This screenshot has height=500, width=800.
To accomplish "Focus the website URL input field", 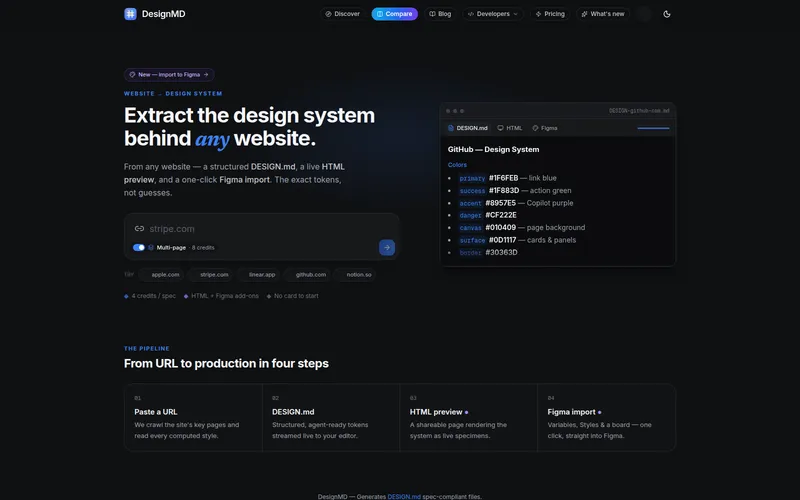I will point(261,229).
